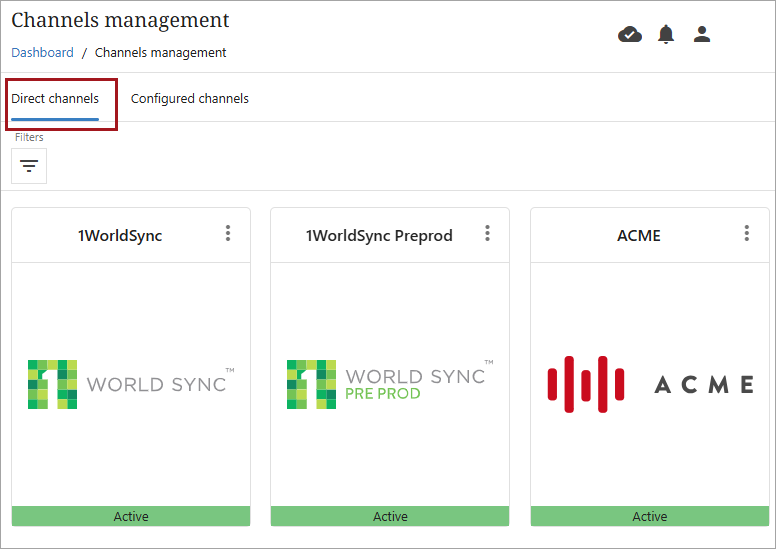Open the filters icon button

pyautogui.click(x=29, y=166)
